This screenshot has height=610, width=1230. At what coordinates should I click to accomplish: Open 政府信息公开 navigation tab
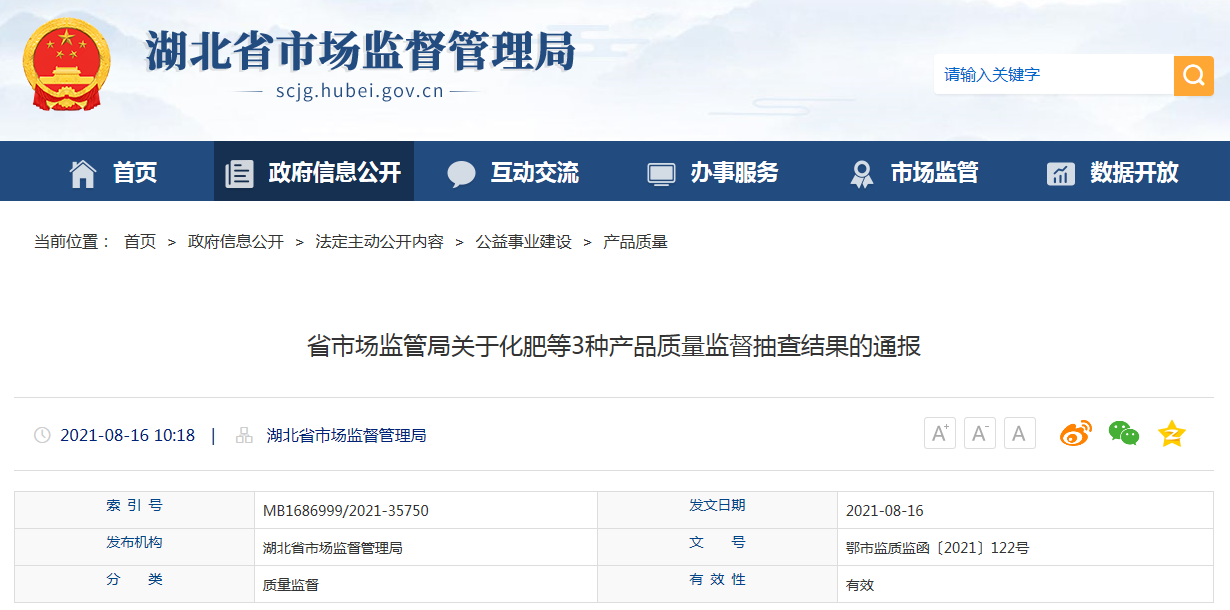click(314, 172)
